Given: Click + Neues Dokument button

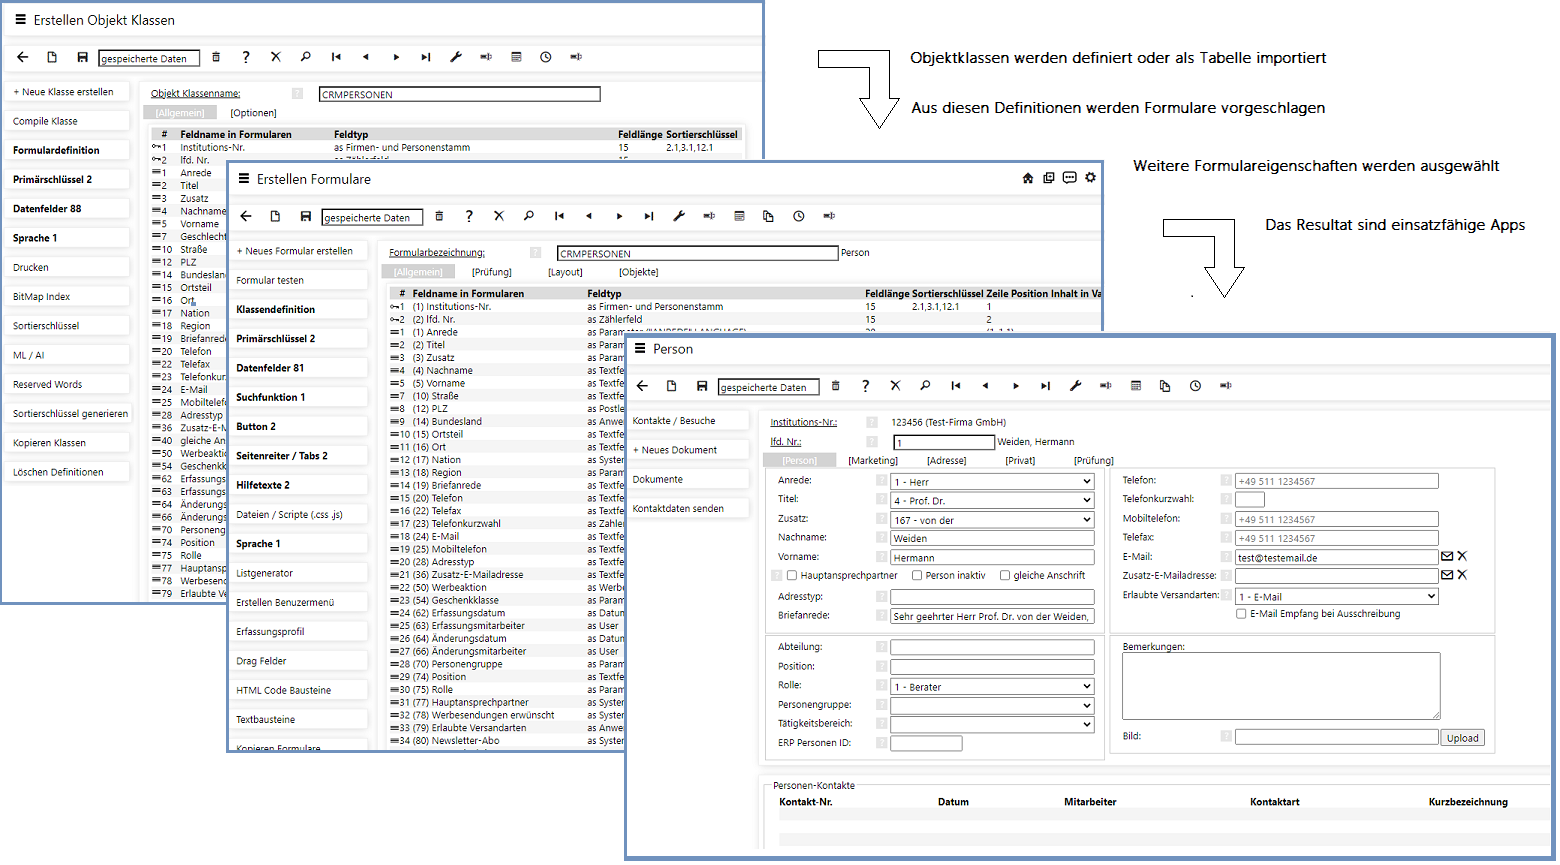Looking at the screenshot, I should coord(689,450).
